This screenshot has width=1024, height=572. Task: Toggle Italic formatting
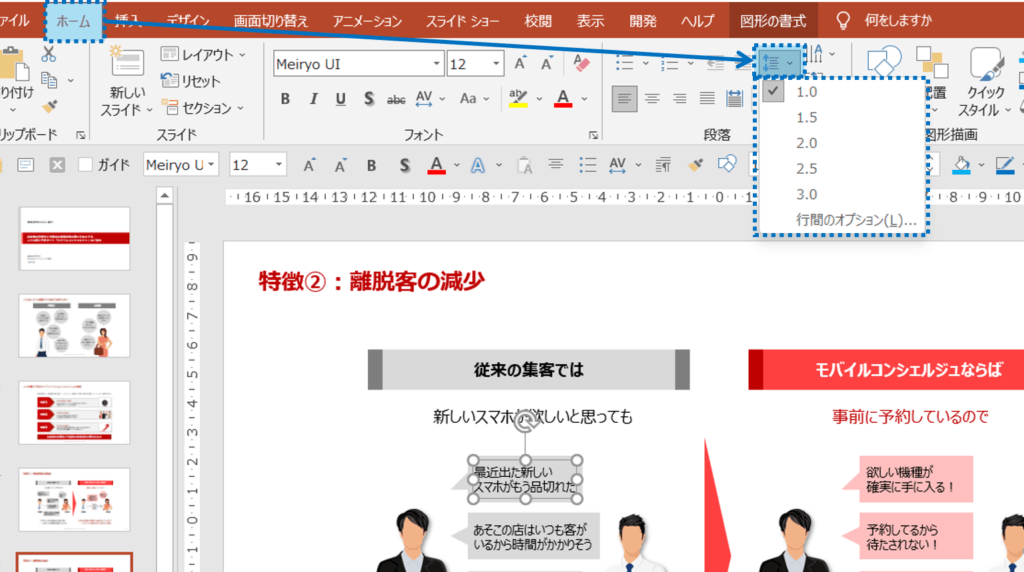pos(313,99)
